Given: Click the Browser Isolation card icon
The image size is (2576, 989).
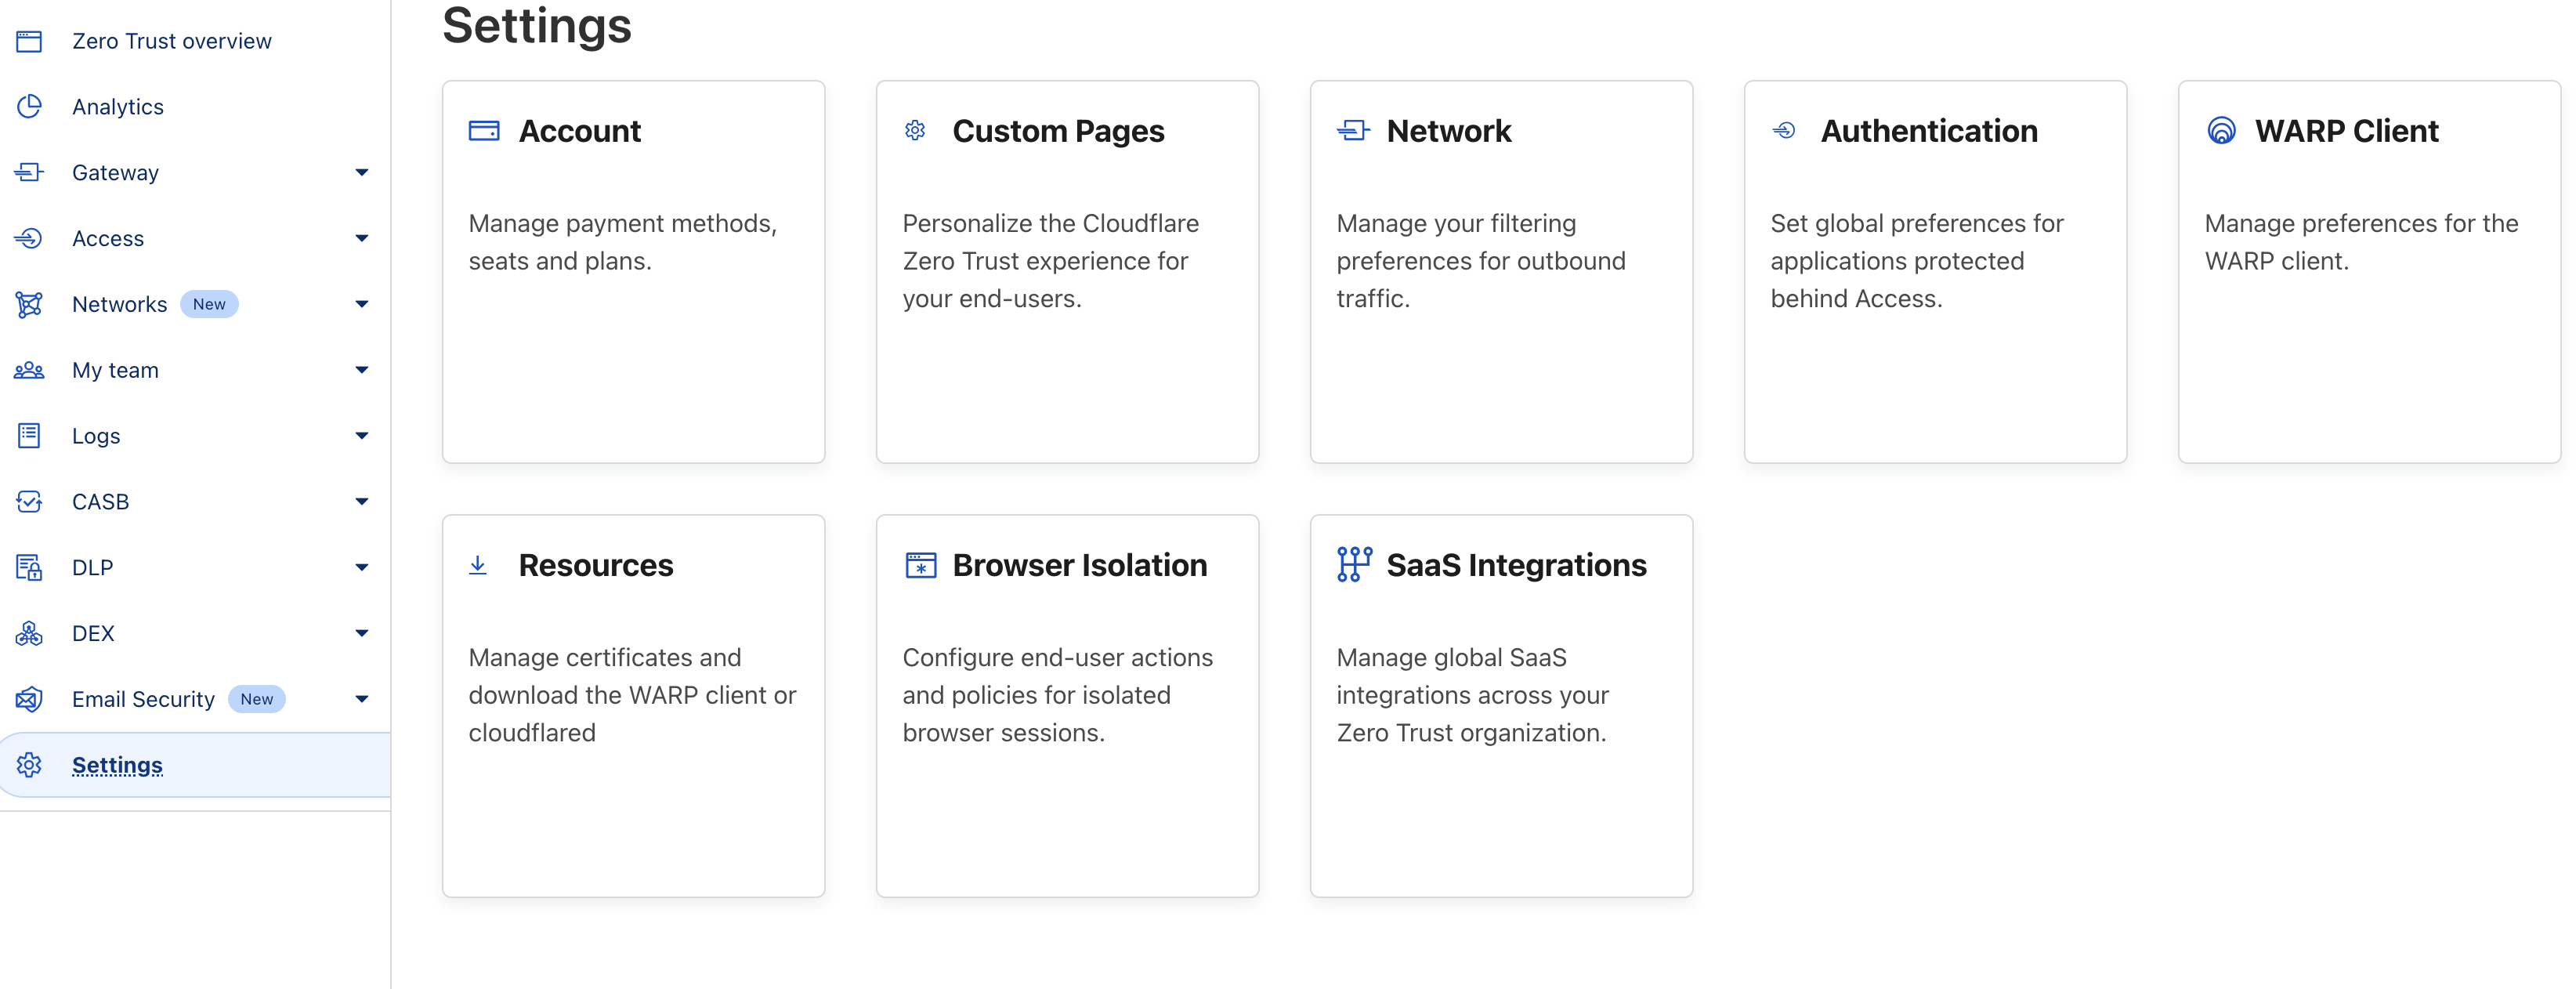Looking at the screenshot, I should 920,565.
